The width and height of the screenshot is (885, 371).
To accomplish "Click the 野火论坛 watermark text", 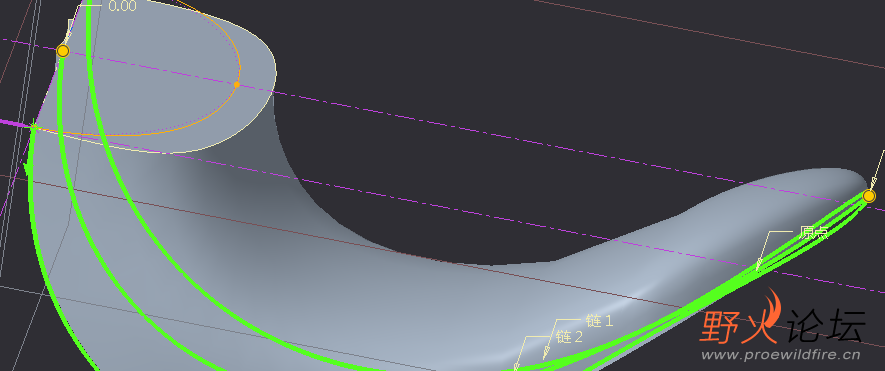I will tap(782, 326).
